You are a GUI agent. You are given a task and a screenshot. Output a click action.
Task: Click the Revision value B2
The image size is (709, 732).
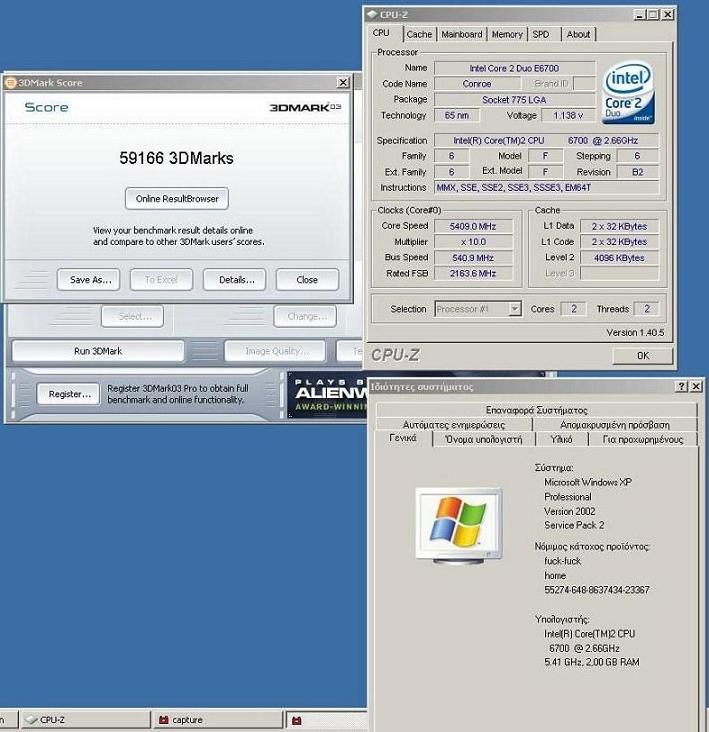[638, 172]
